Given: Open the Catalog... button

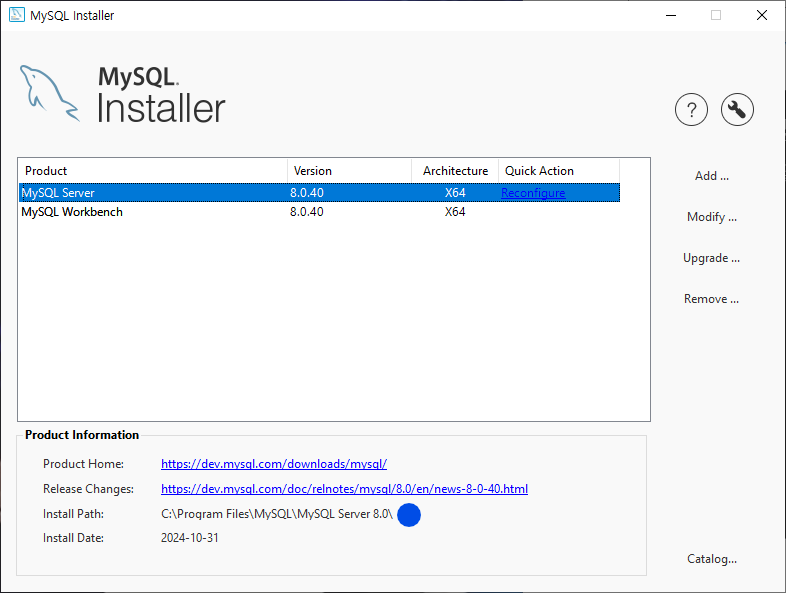Looking at the screenshot, I should (712, 559).
